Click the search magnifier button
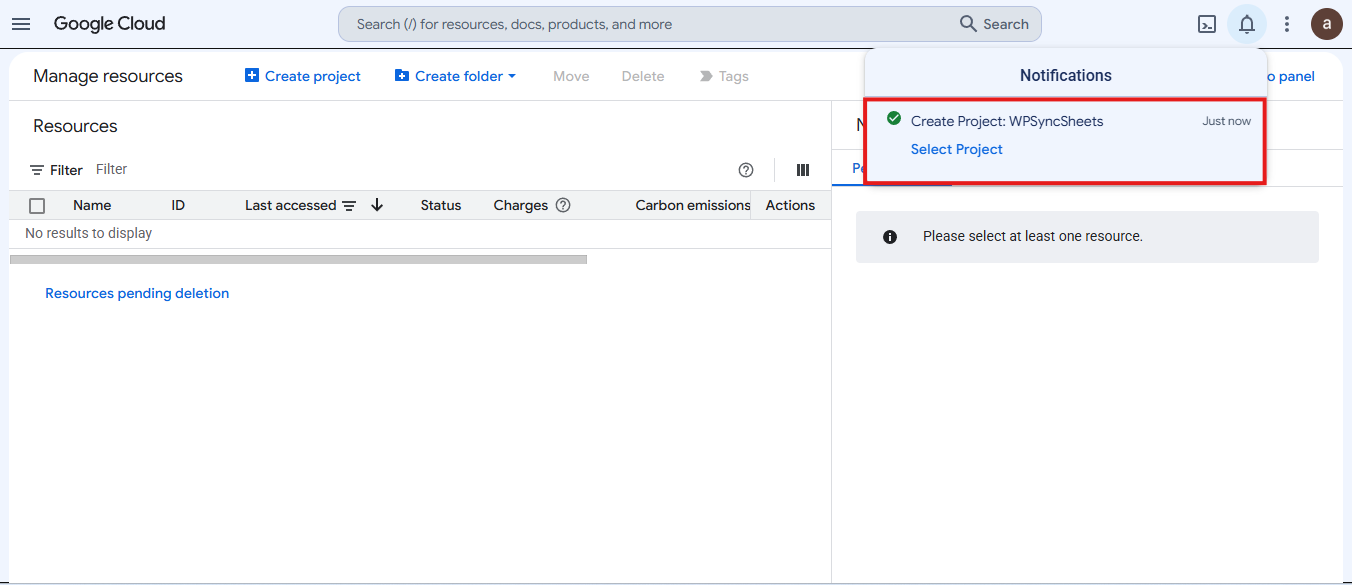Screen dimensions: 1352x585 (994, 24)
